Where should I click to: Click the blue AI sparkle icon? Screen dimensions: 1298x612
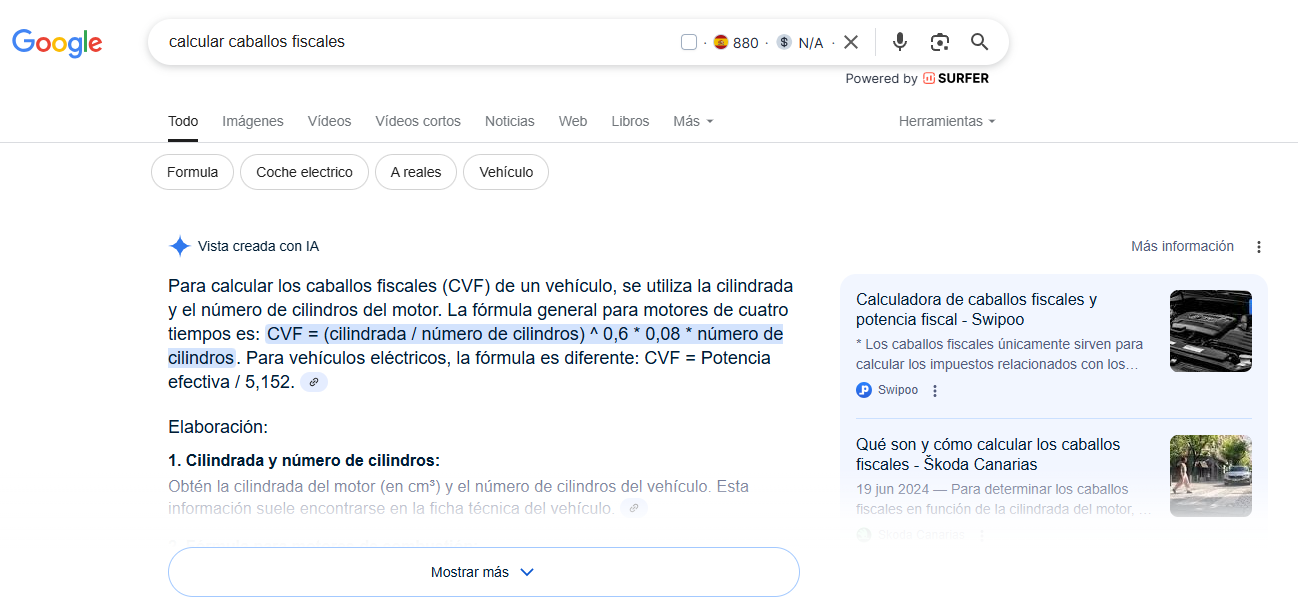[x=180, y=246]
